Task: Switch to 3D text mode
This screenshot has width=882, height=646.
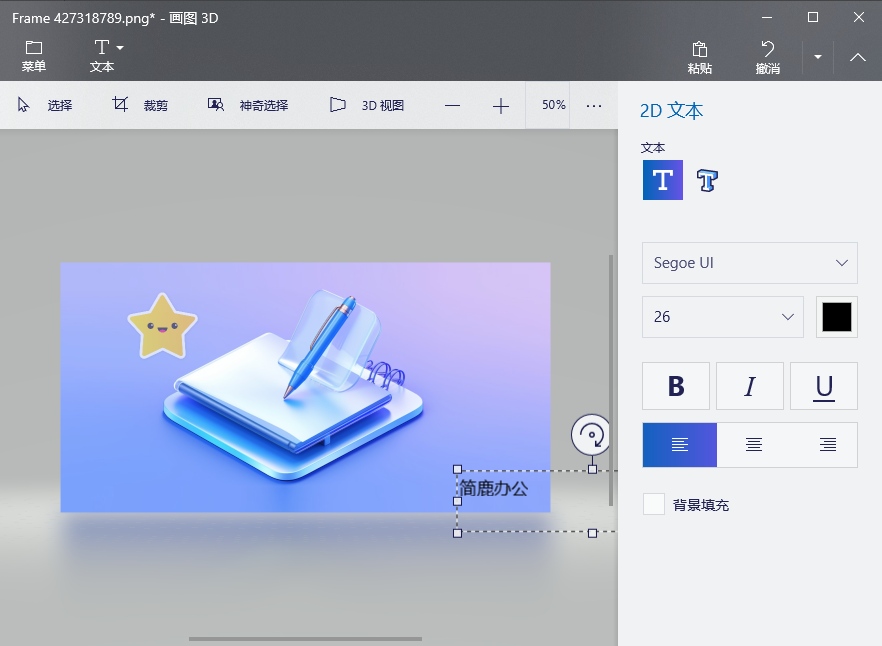Action: 707,180
